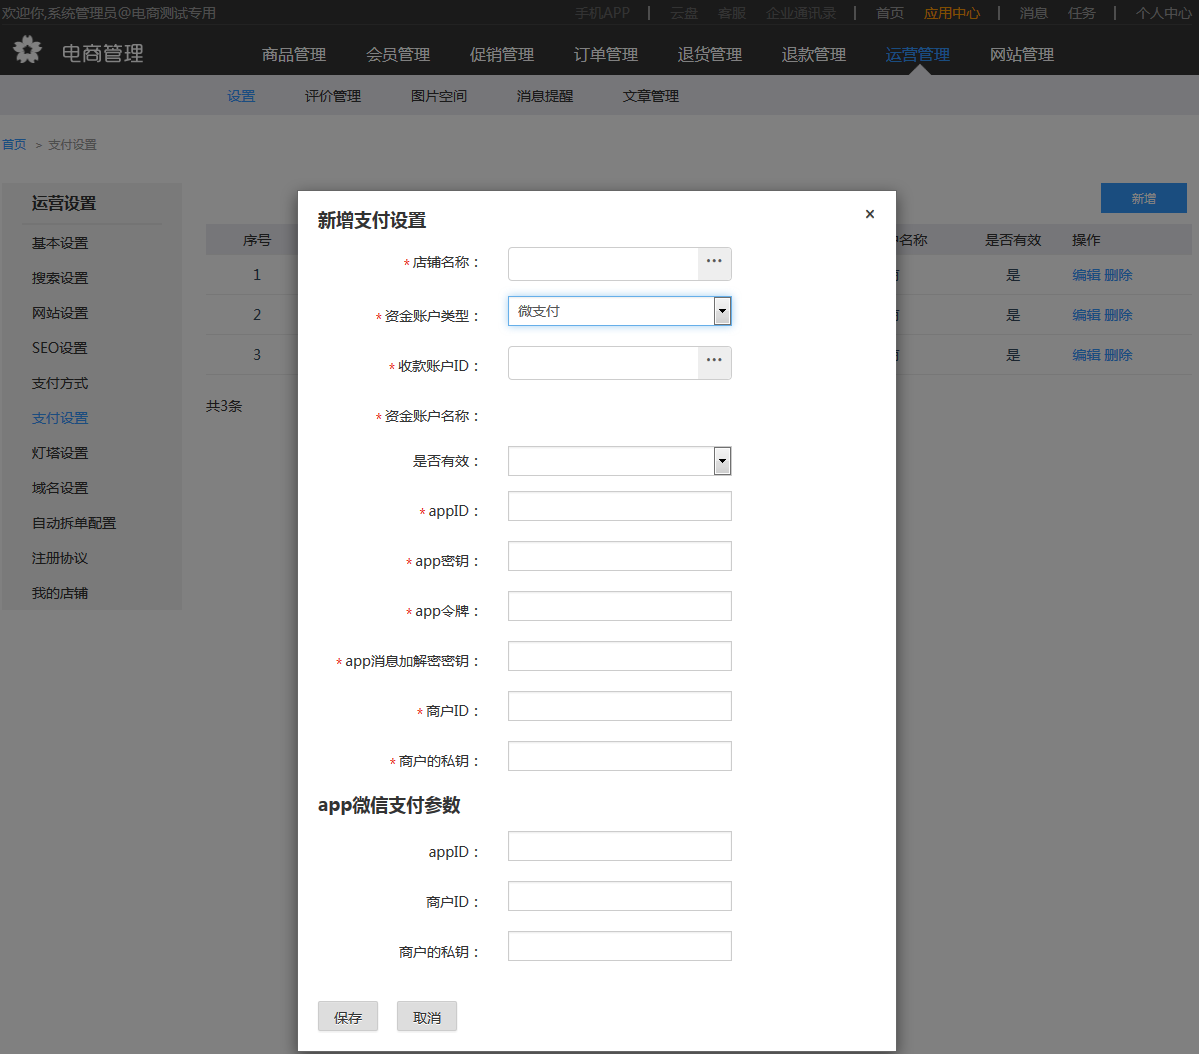Screen dimensions: 1199x1054
Task: Focus the app消息加解密密钥 text field
Action: 619,656
